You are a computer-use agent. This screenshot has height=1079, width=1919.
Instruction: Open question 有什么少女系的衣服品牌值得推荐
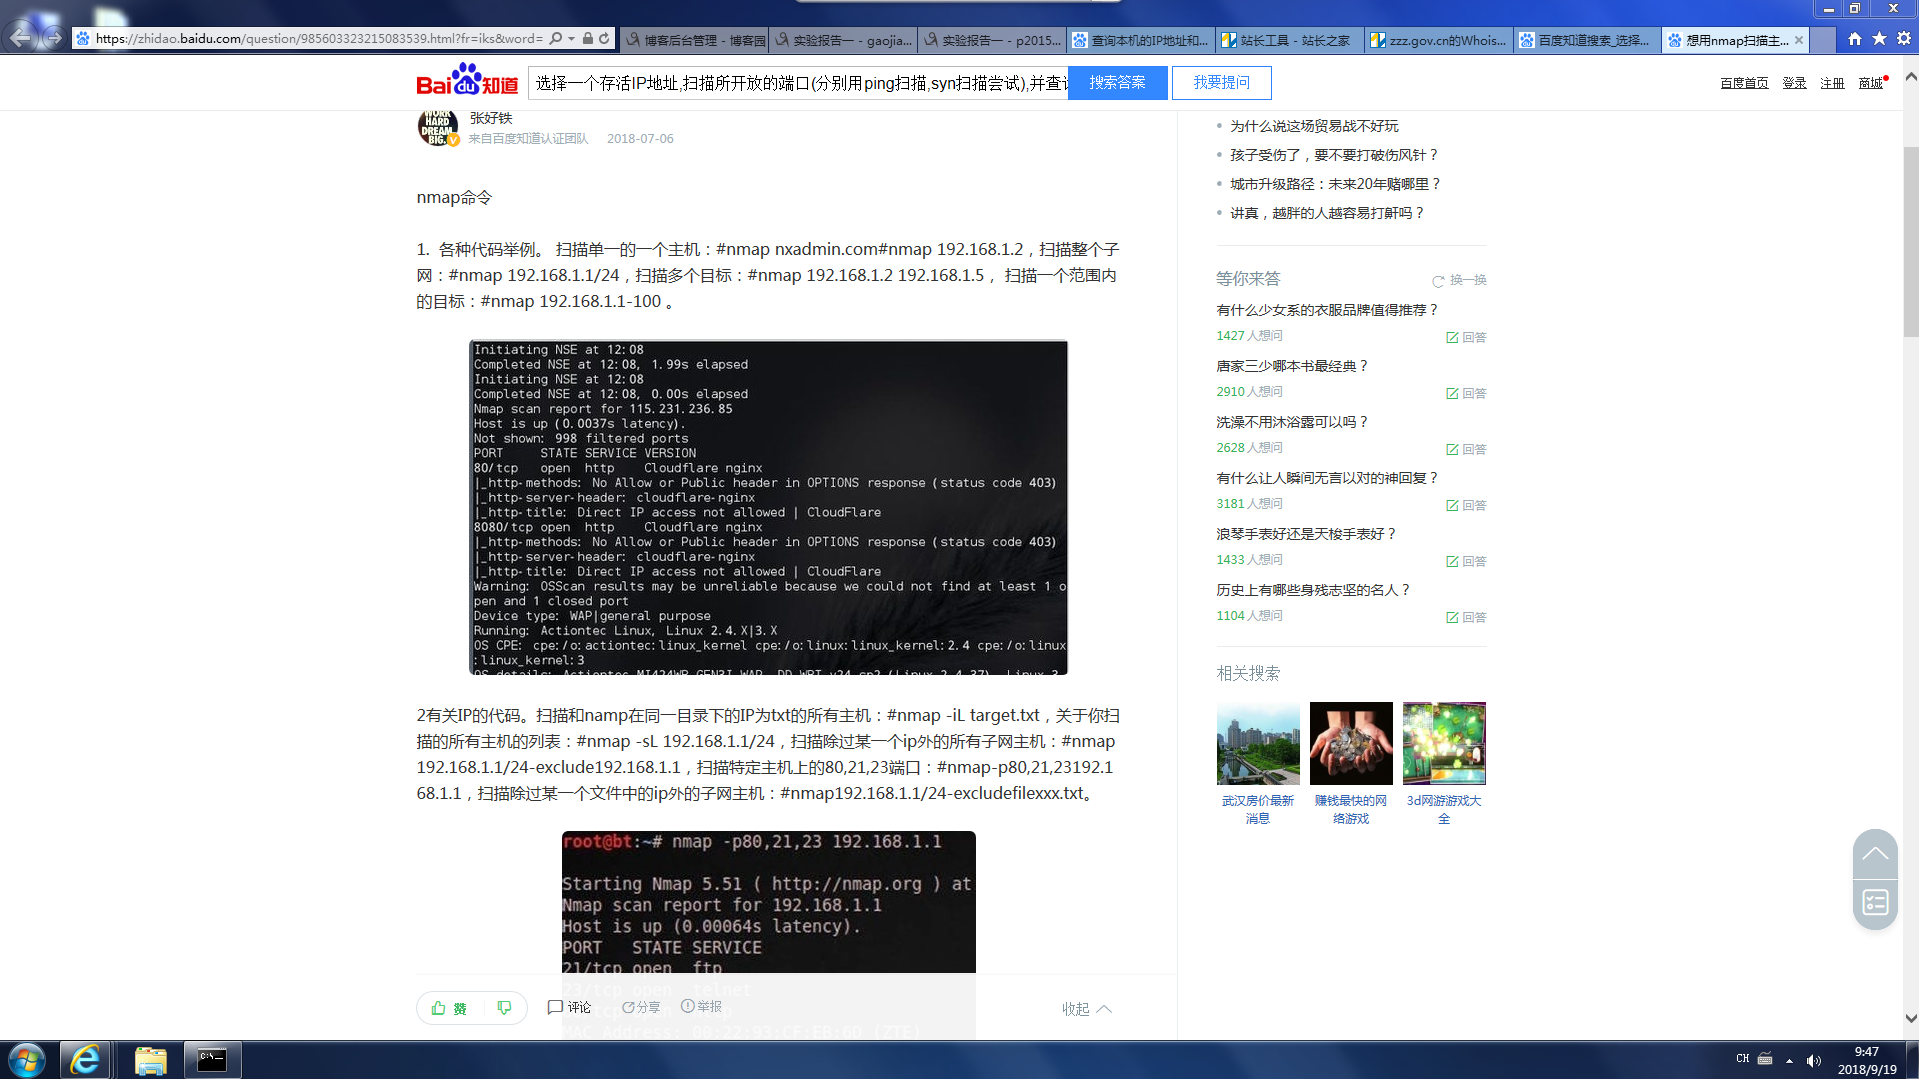point(1327,310)
